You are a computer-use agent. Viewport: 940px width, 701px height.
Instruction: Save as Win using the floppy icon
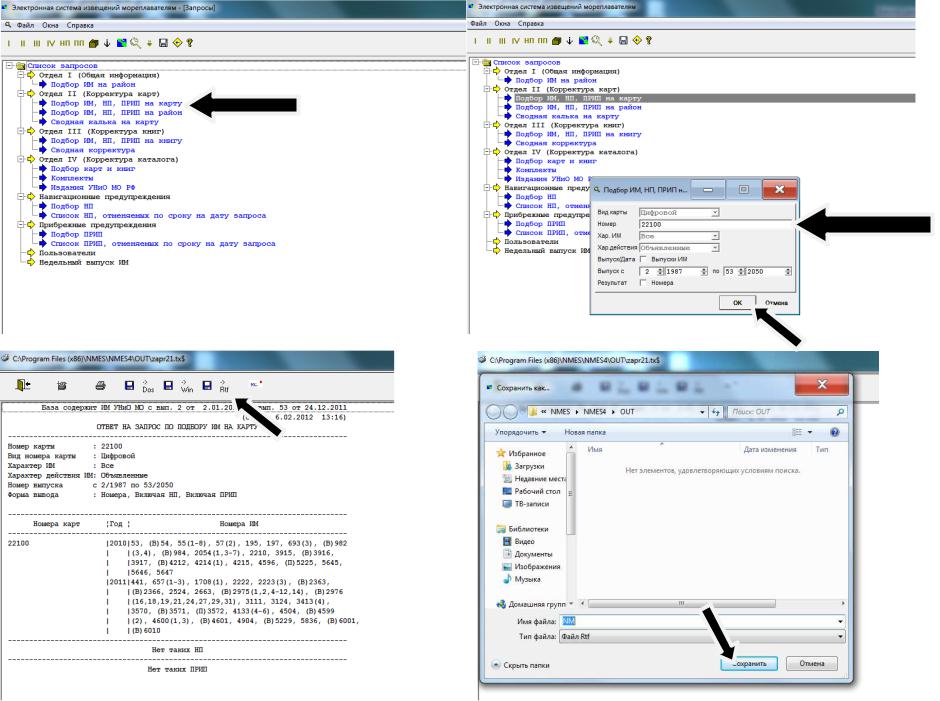point(168,386)
